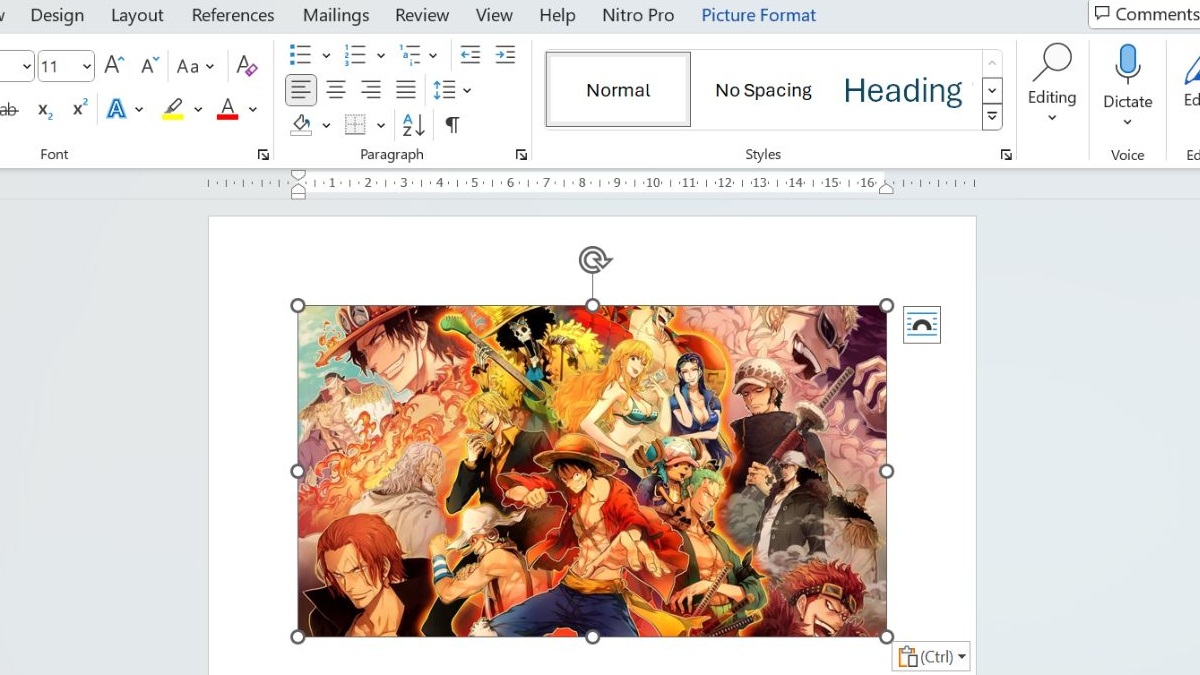
Task: Click the Increase Font Size icon
Action: point(114,66)
